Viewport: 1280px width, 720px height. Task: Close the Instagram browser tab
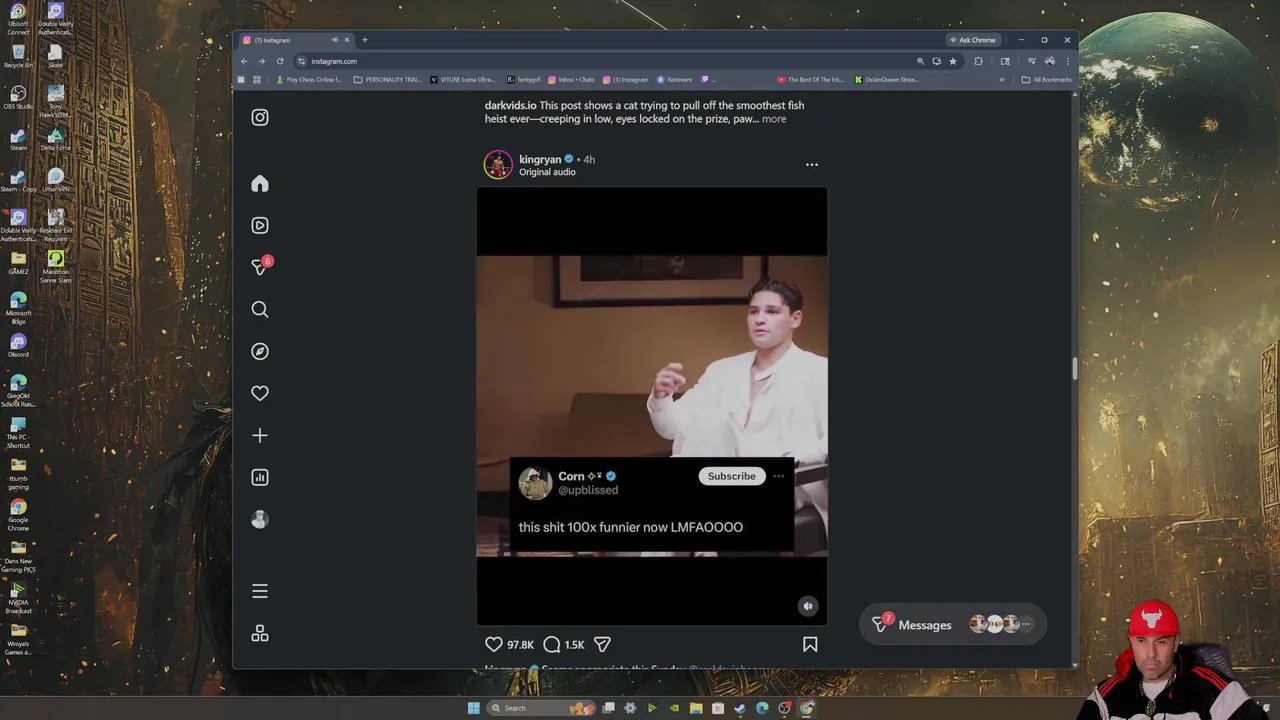coord(347,40)
